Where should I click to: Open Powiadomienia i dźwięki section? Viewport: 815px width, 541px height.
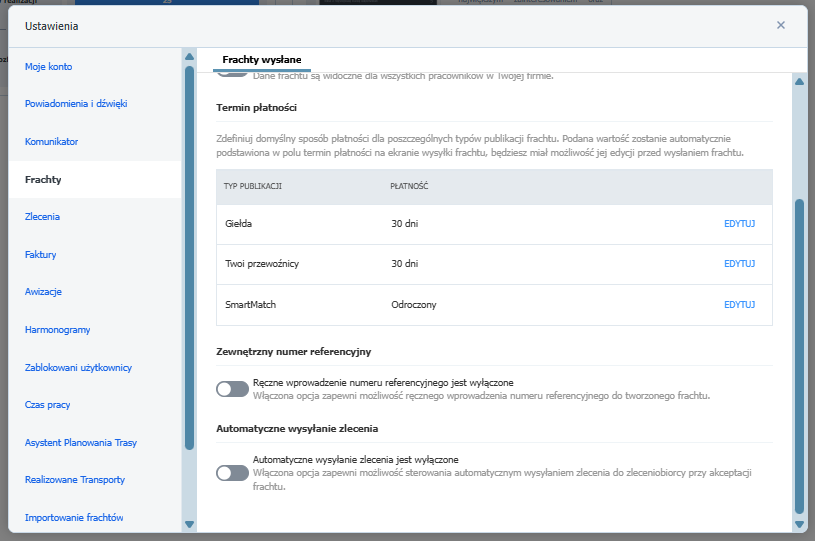[76, 103]
